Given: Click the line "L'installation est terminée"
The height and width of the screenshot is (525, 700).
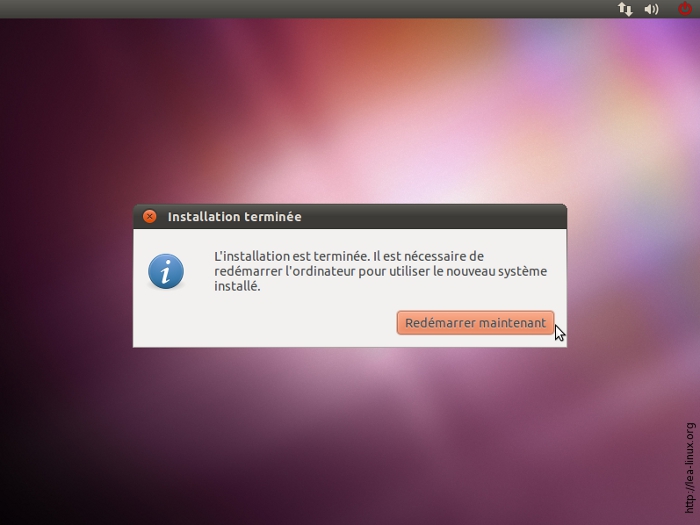Looking at the screenshot, I should 349,256.
